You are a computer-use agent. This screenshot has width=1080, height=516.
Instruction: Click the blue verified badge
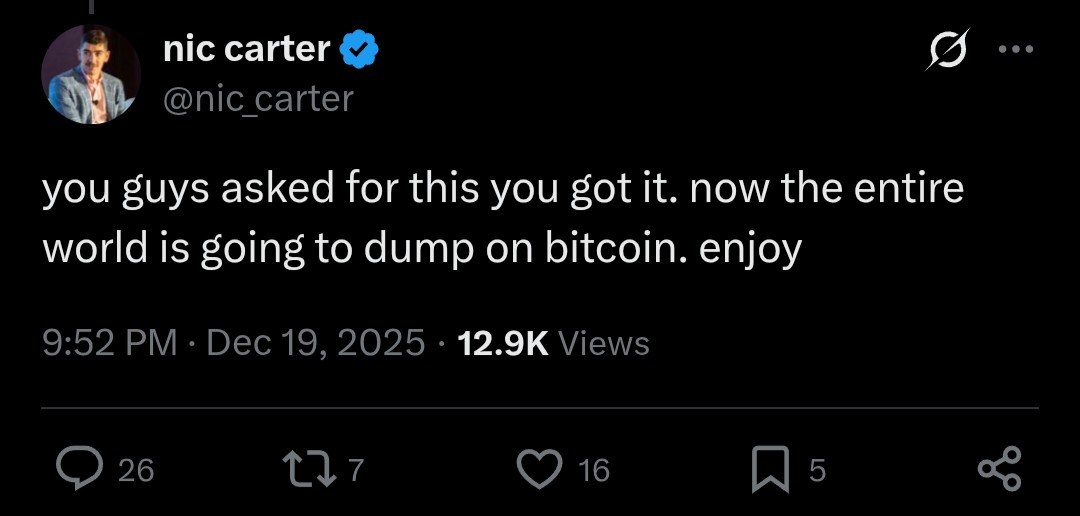359,49
